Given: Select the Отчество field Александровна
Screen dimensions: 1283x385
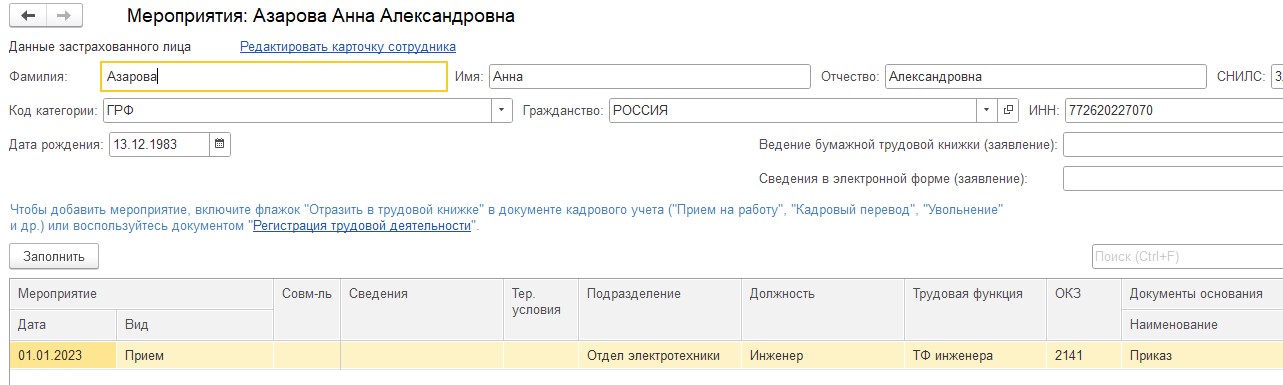Looking at the screenshot, I should (x=1046, y=76).
